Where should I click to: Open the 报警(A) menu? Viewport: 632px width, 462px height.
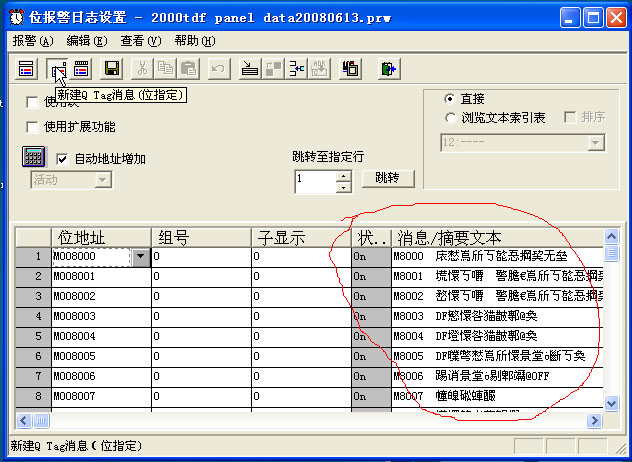[33, 41]
